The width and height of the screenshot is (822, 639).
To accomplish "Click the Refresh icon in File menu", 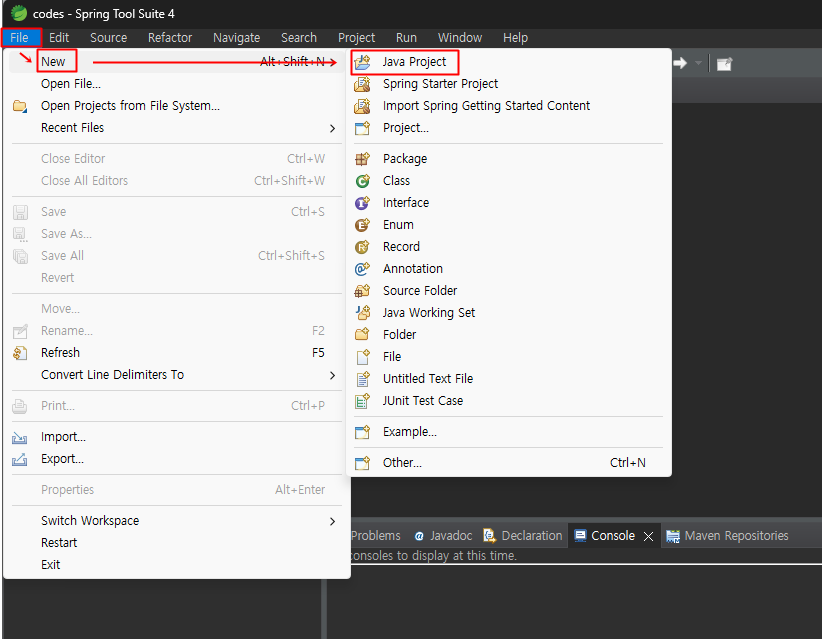I will point(20,353).
